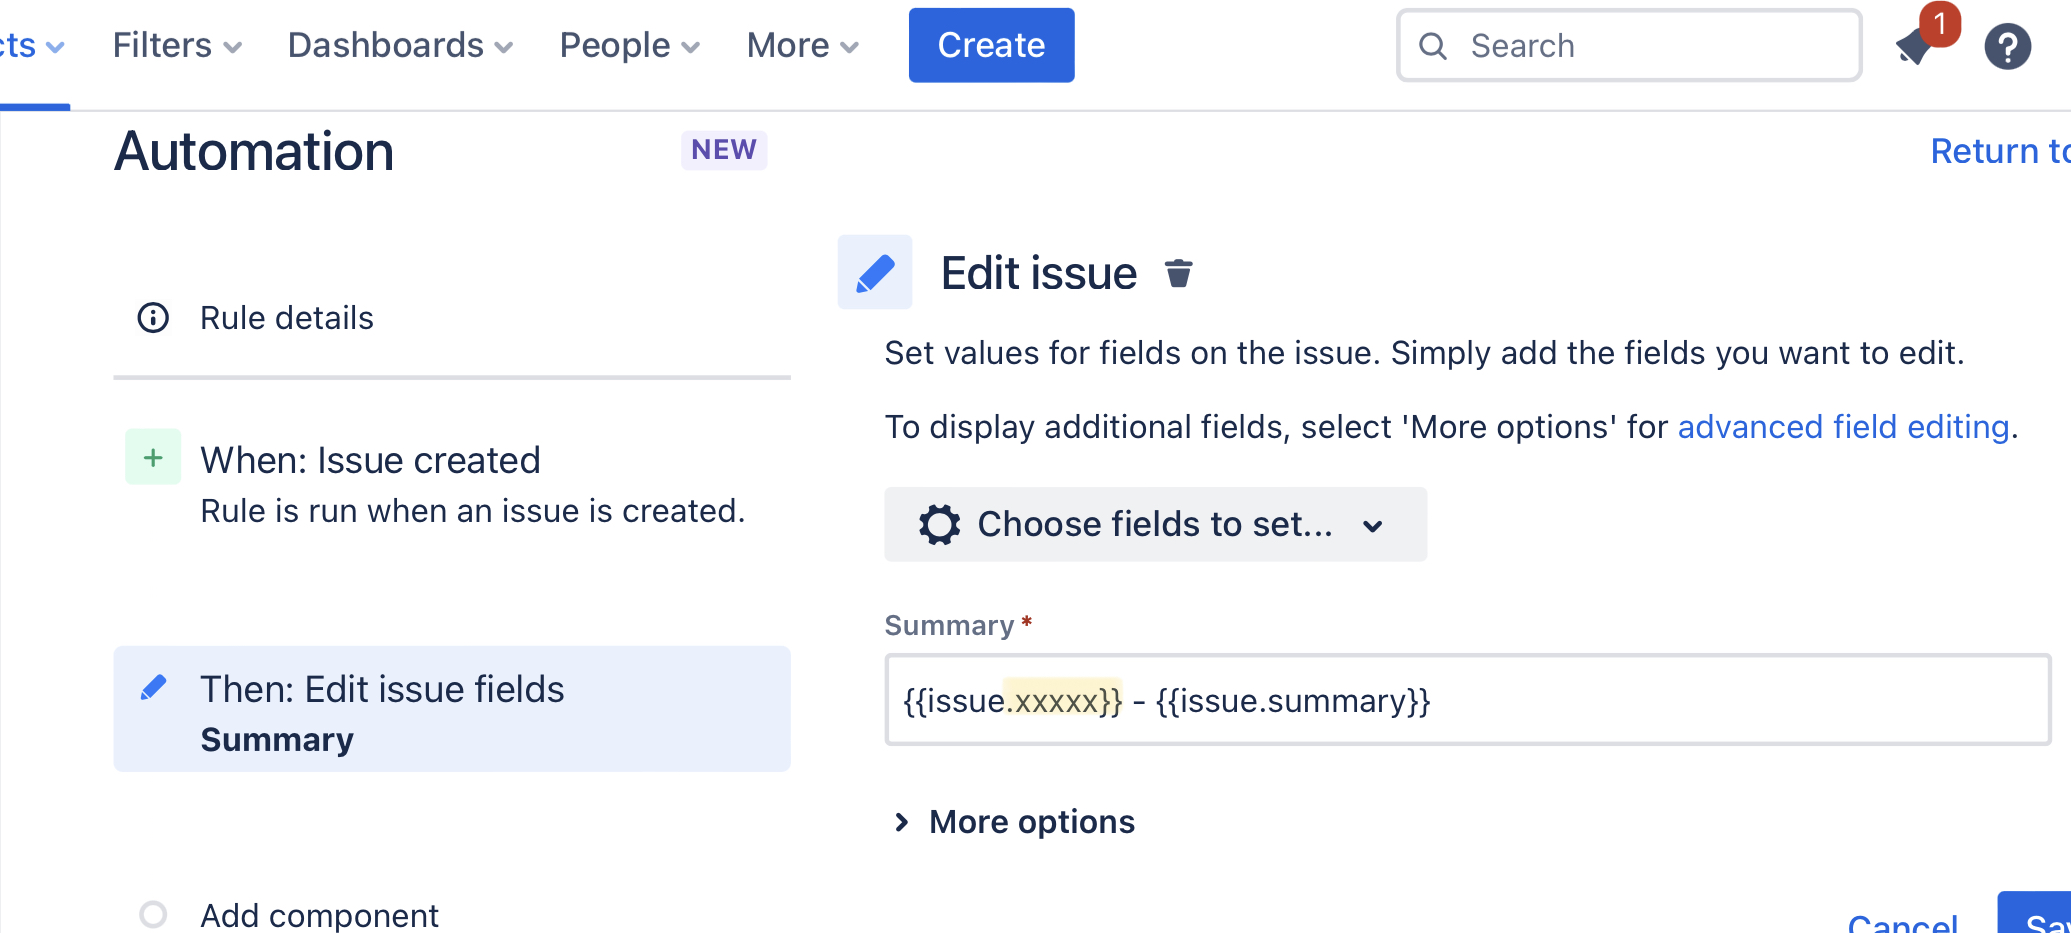Screen dimensions: 2071x933
Task: Open the Filters dropdown menu
Action: [x=177, y=46]
